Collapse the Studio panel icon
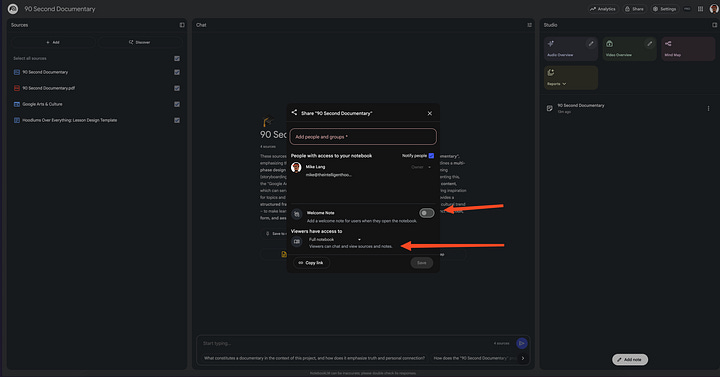This screenshot has height=377, width=720. (714, 25)
